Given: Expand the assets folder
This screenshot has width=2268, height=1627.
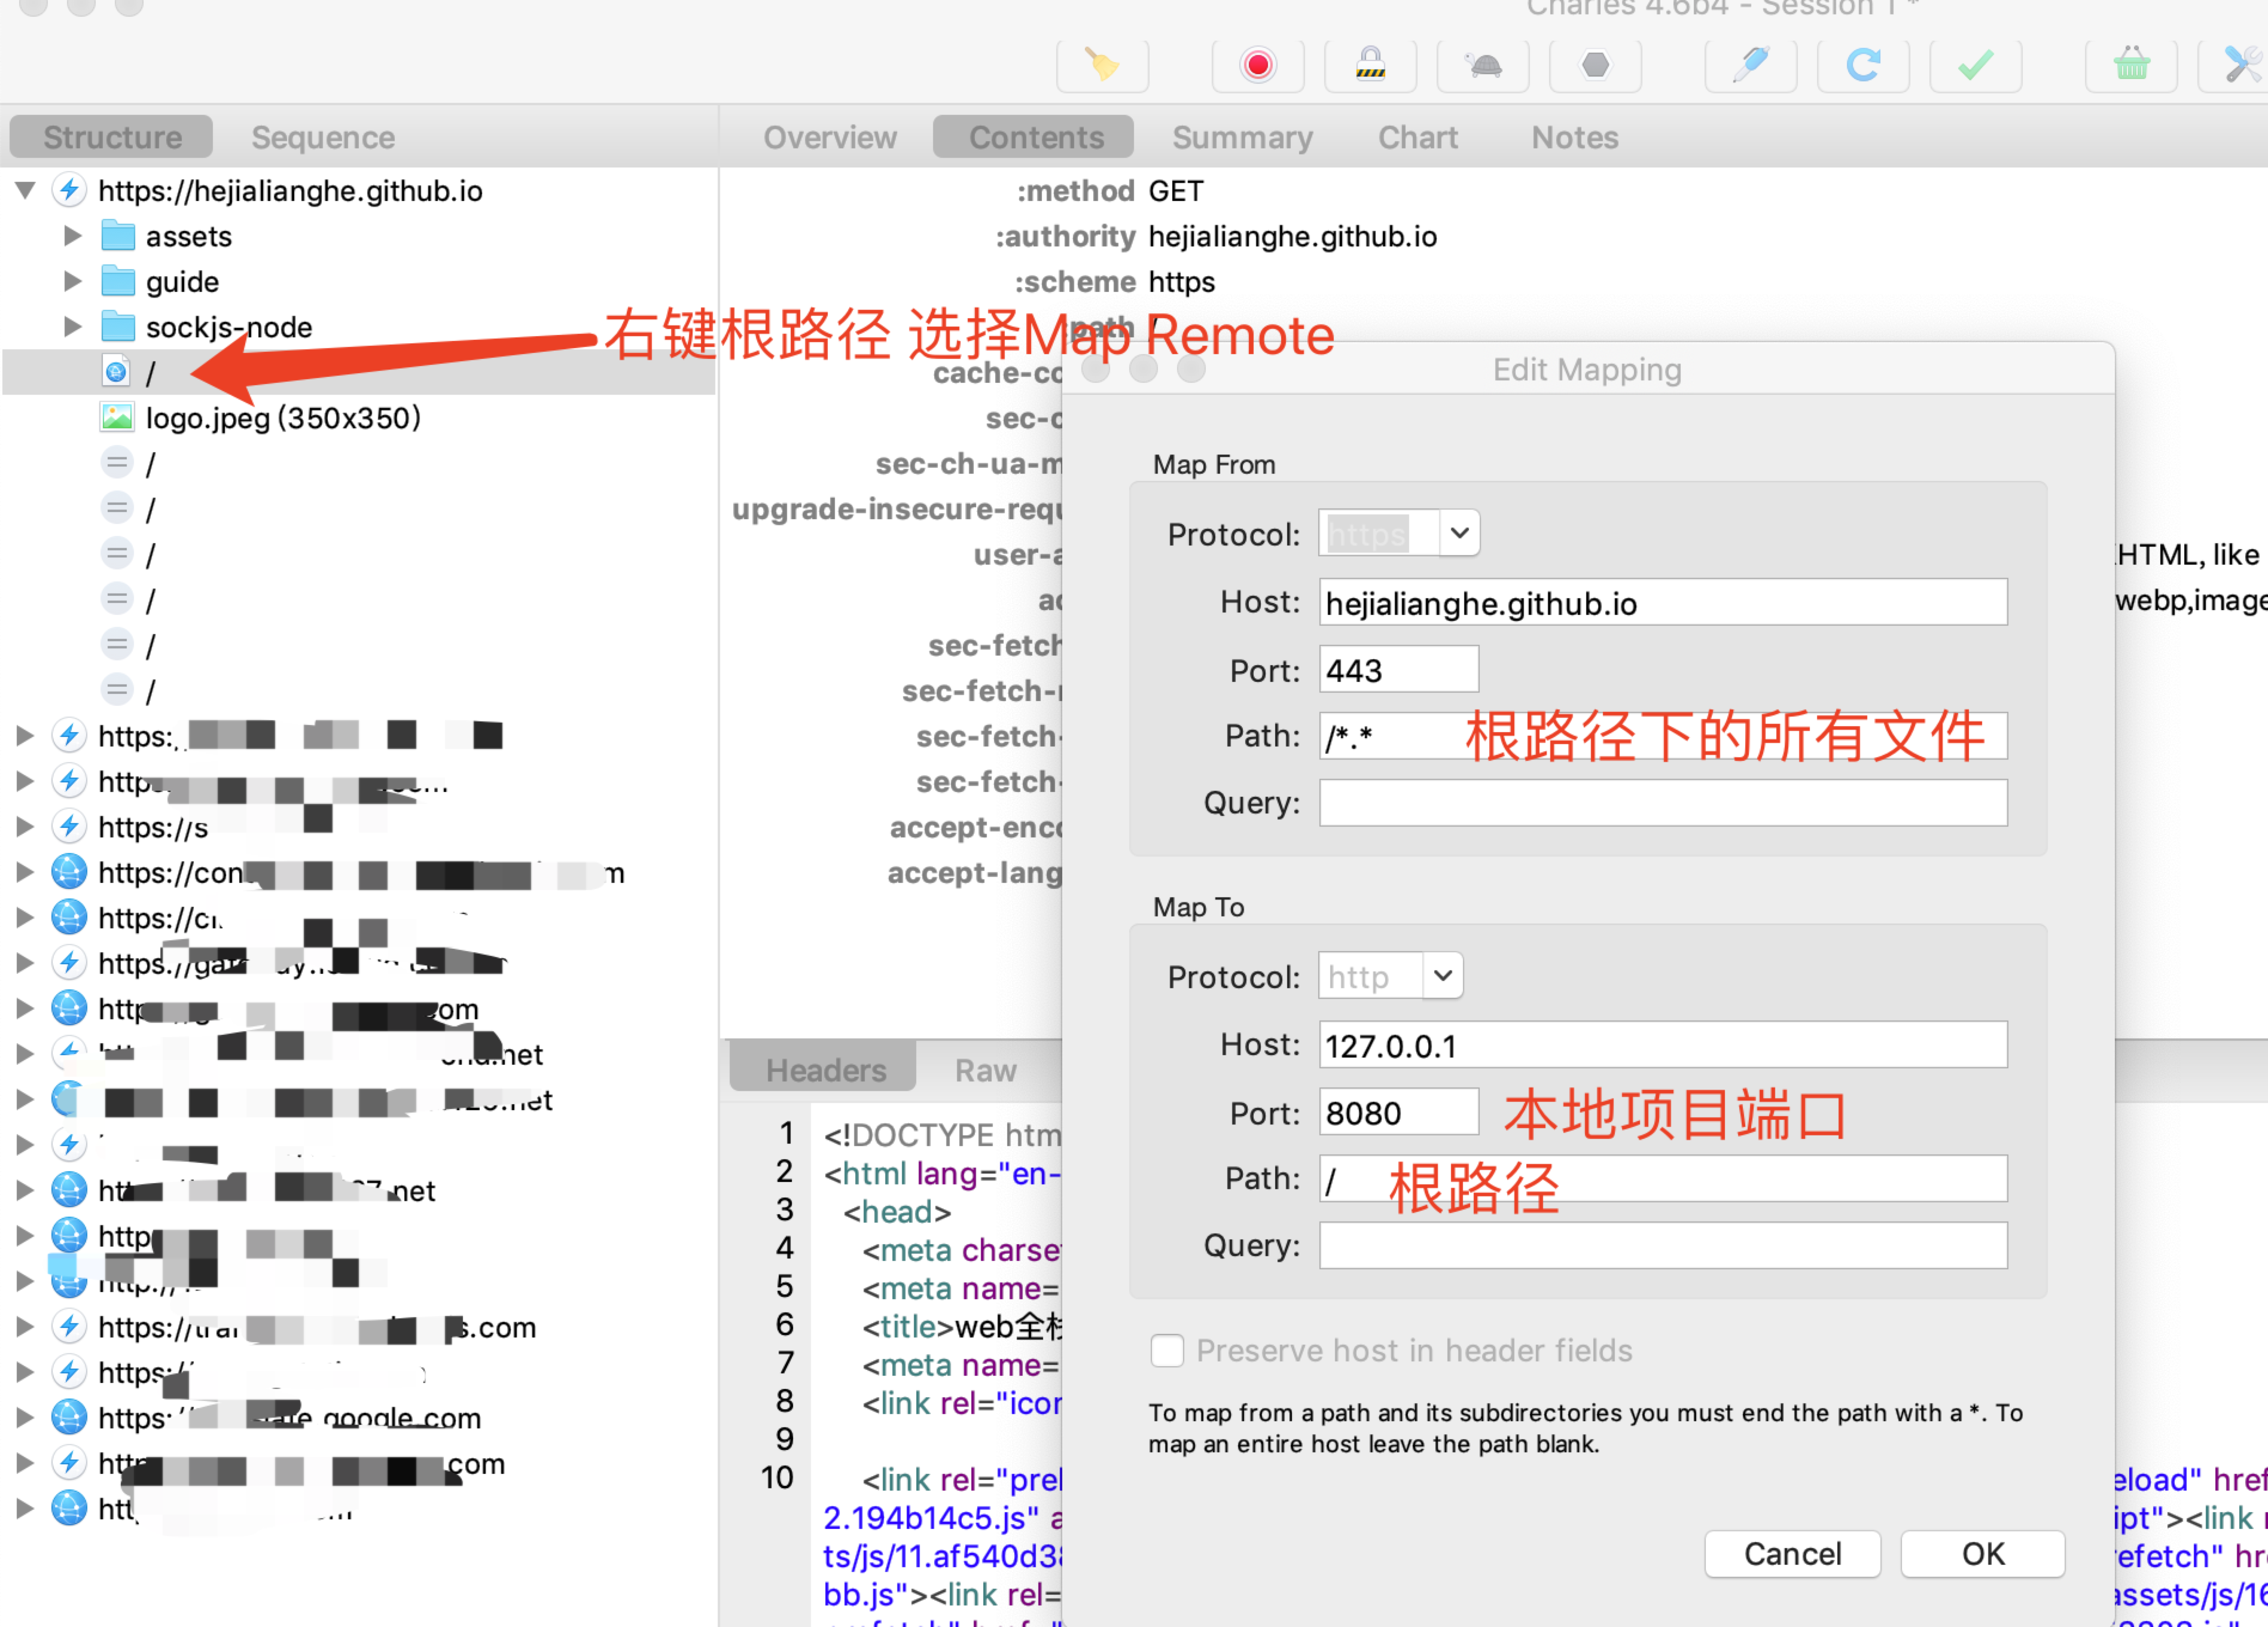Looking at the screenshot, I should pyautogui.click(x=72, y=236).
